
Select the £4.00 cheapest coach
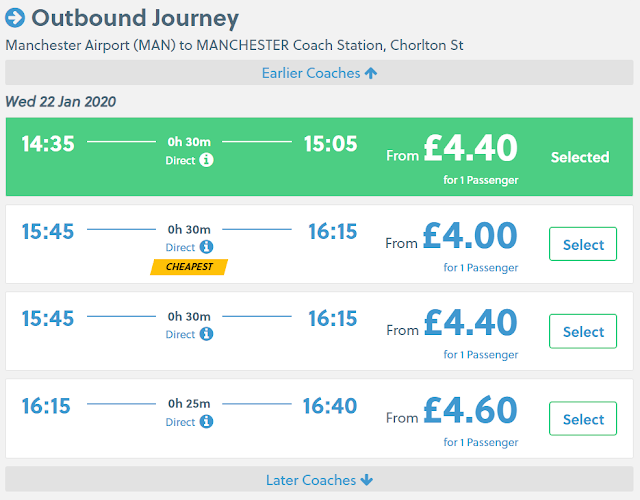click(x=583, y=244)
